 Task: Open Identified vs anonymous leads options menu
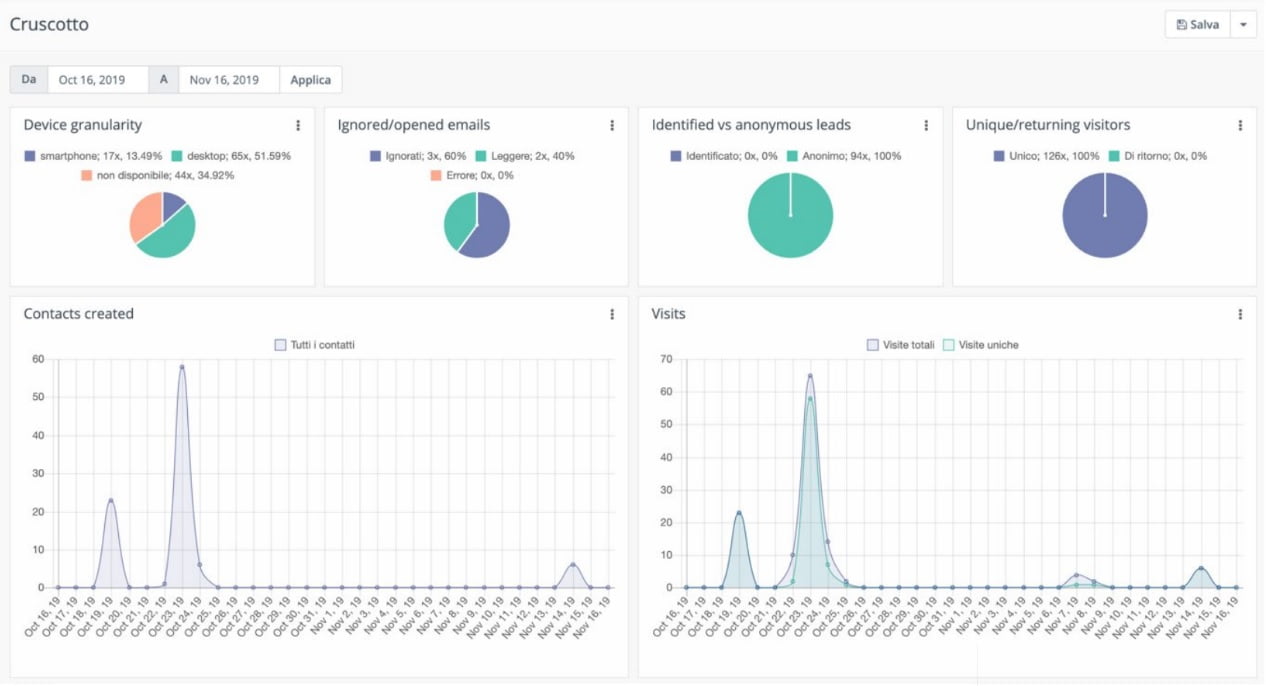[926, 126]
